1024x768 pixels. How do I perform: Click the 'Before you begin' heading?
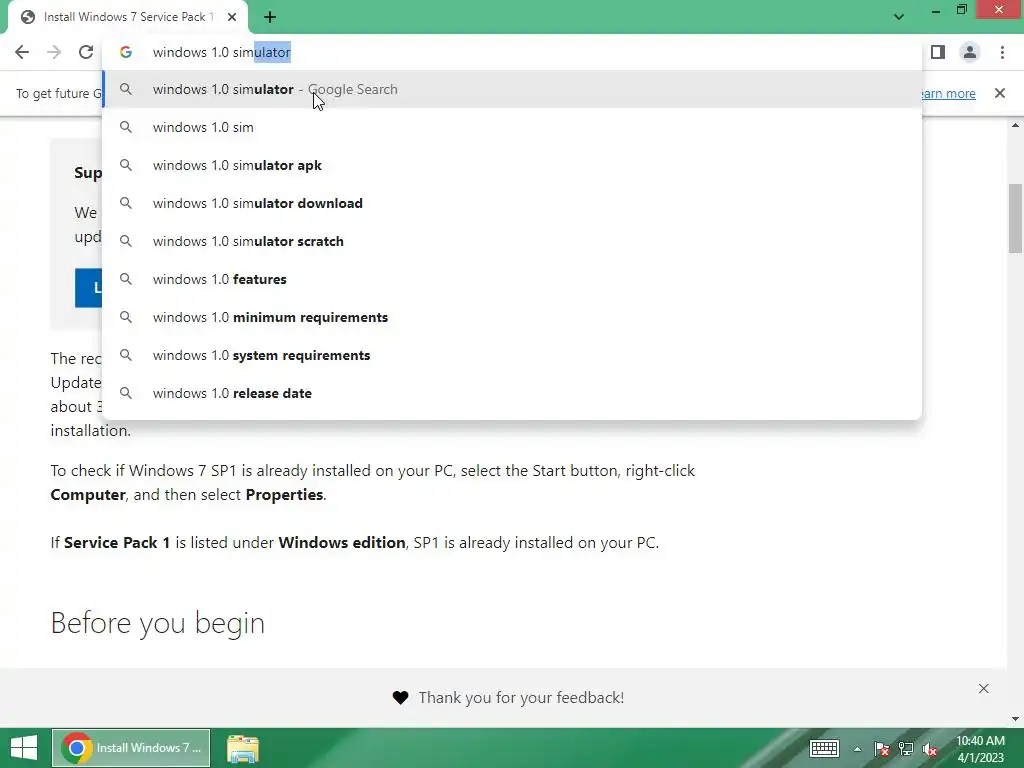coord(157,623)
